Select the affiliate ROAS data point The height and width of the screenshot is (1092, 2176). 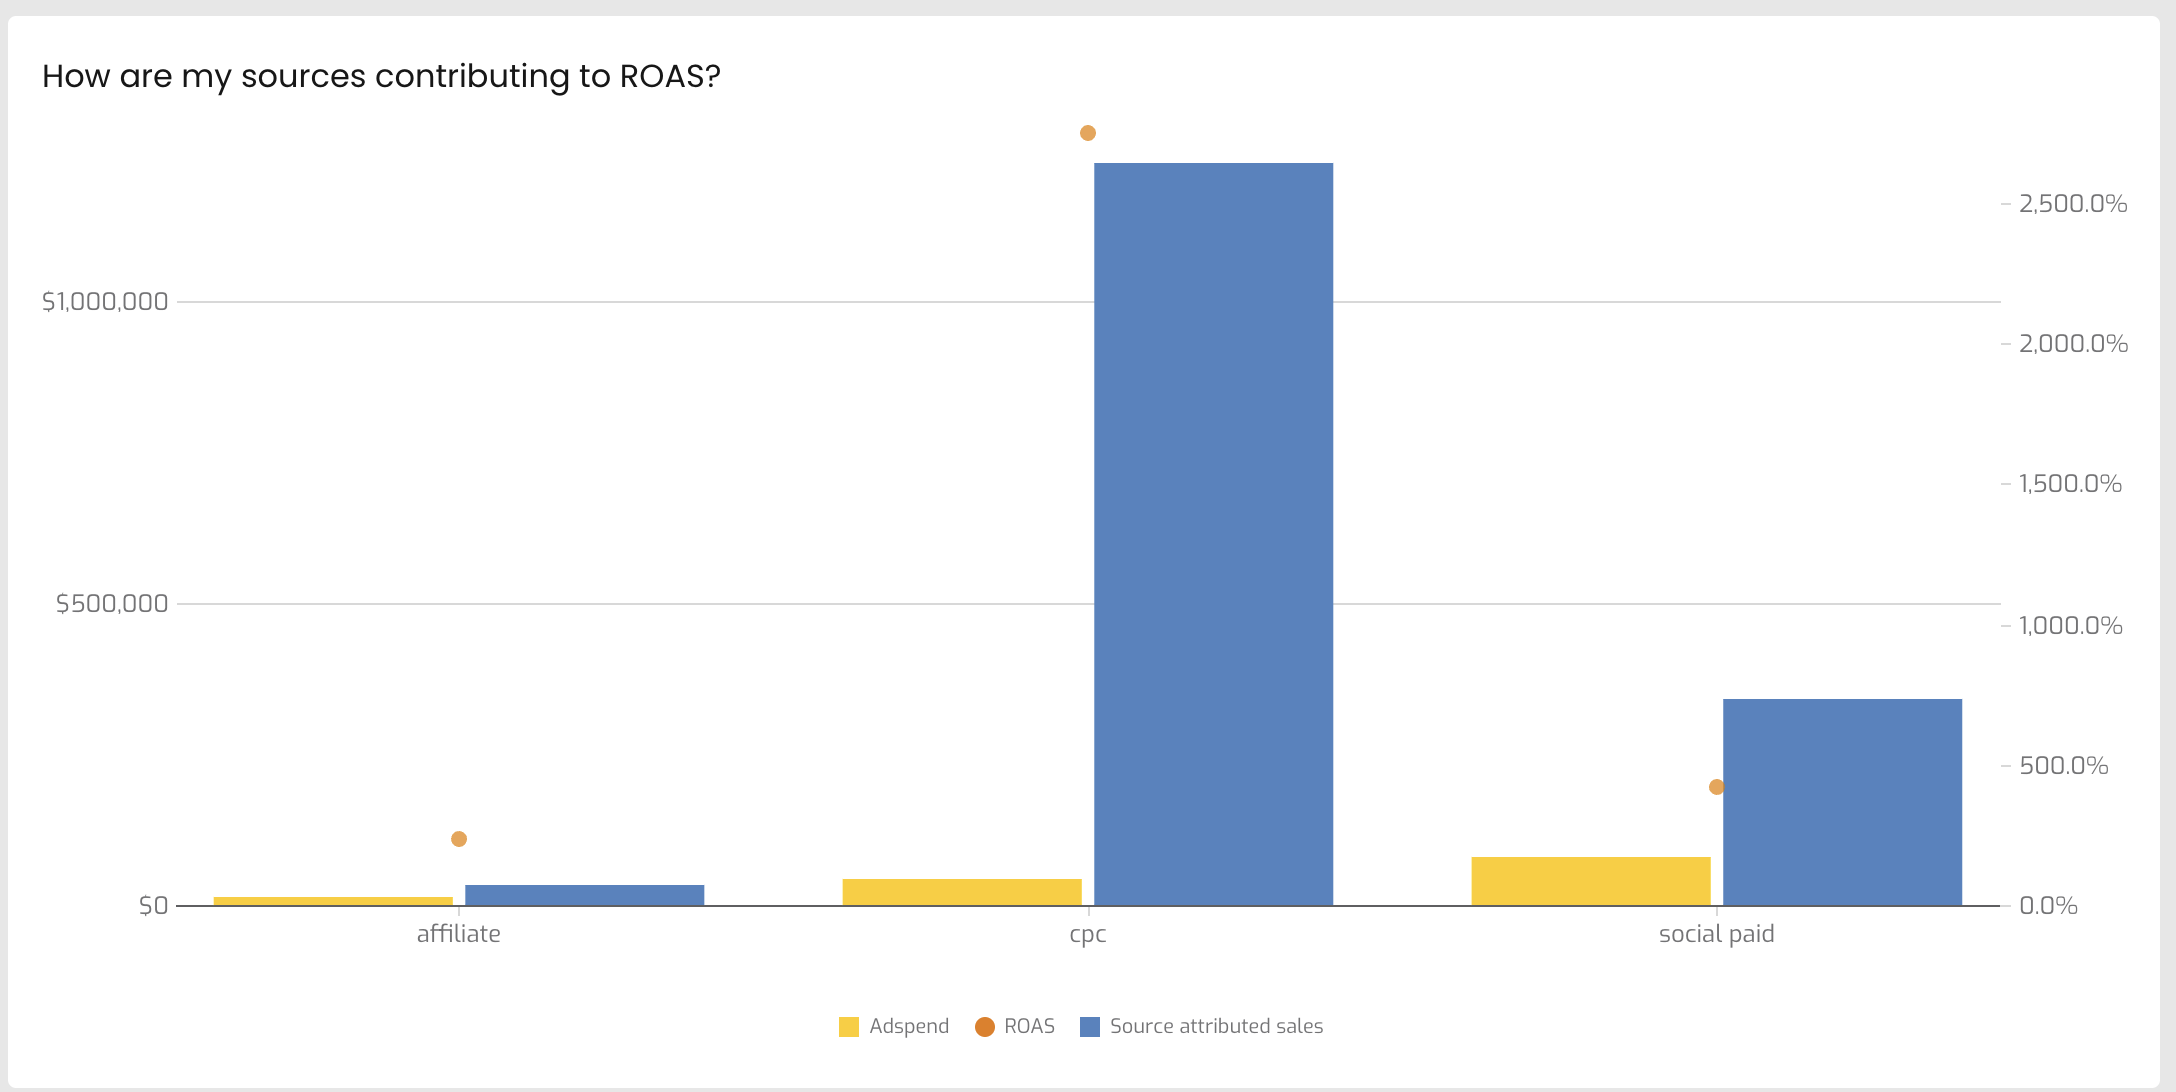click(459, 839)
